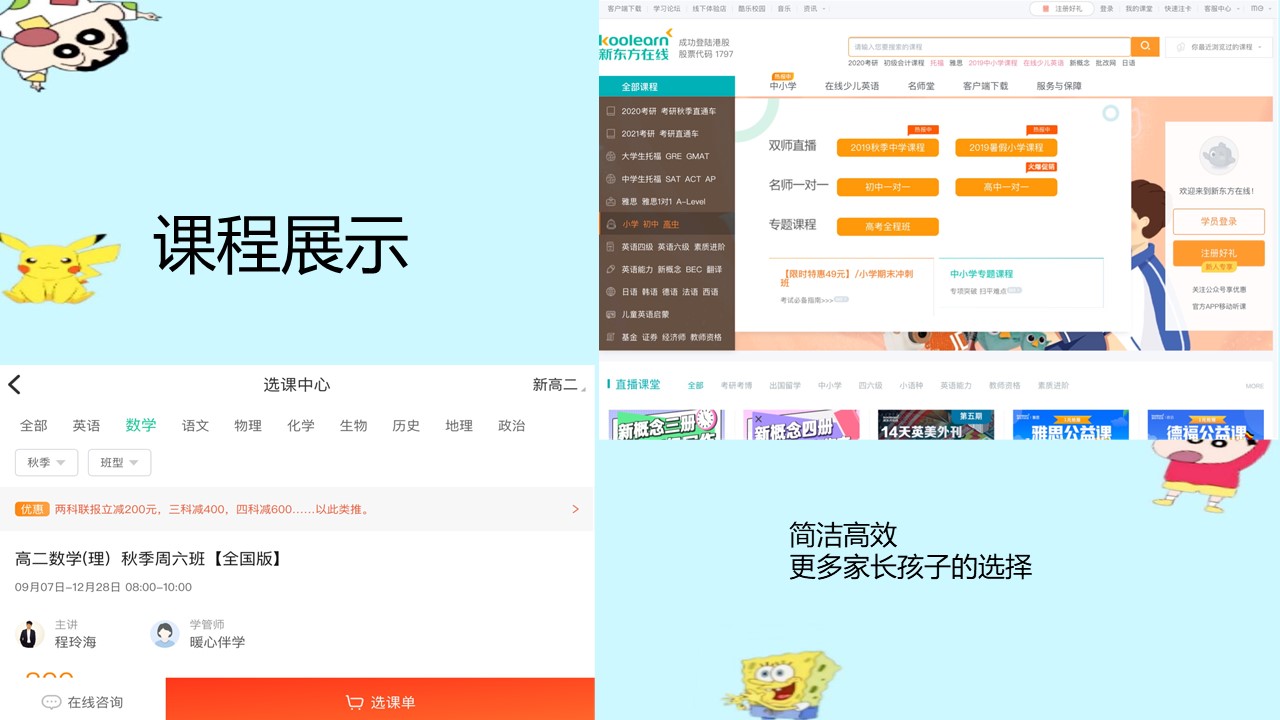Open the 14天英美外刊 thumbnail
Image resolution: width=1280 pixels, height=720 pixels.
click(x=935, y=425)
